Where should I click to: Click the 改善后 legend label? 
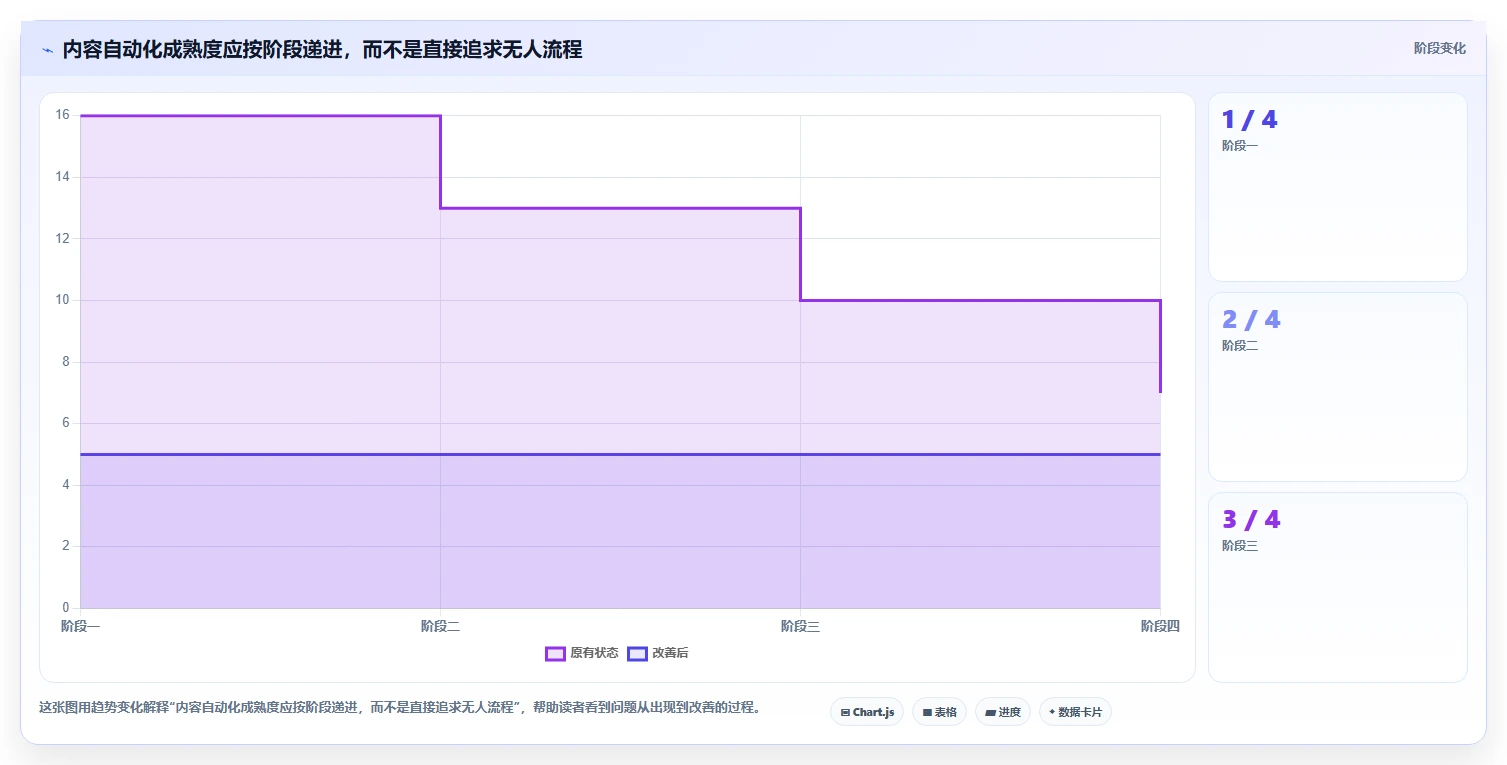click(x=670, y=653)
